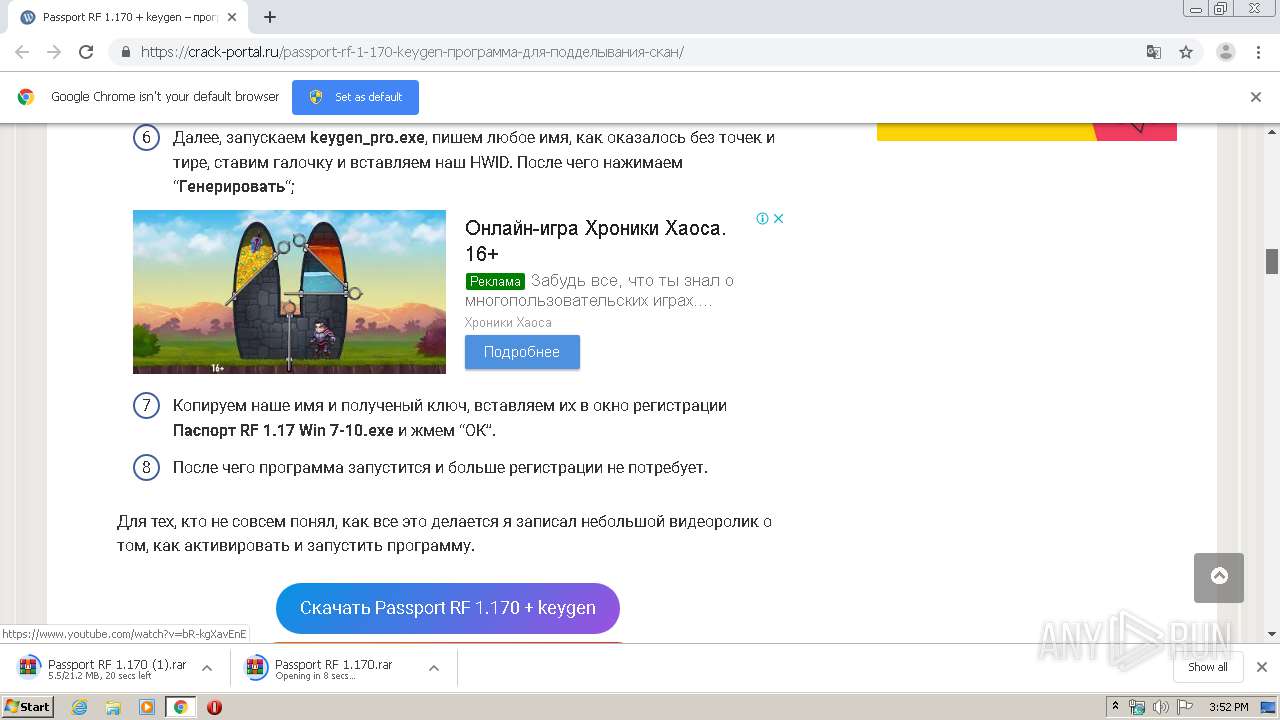Screen dimensions: 1280x720
Task: Click the game ad image thumbnail
Action: click(x=289, y=292)
